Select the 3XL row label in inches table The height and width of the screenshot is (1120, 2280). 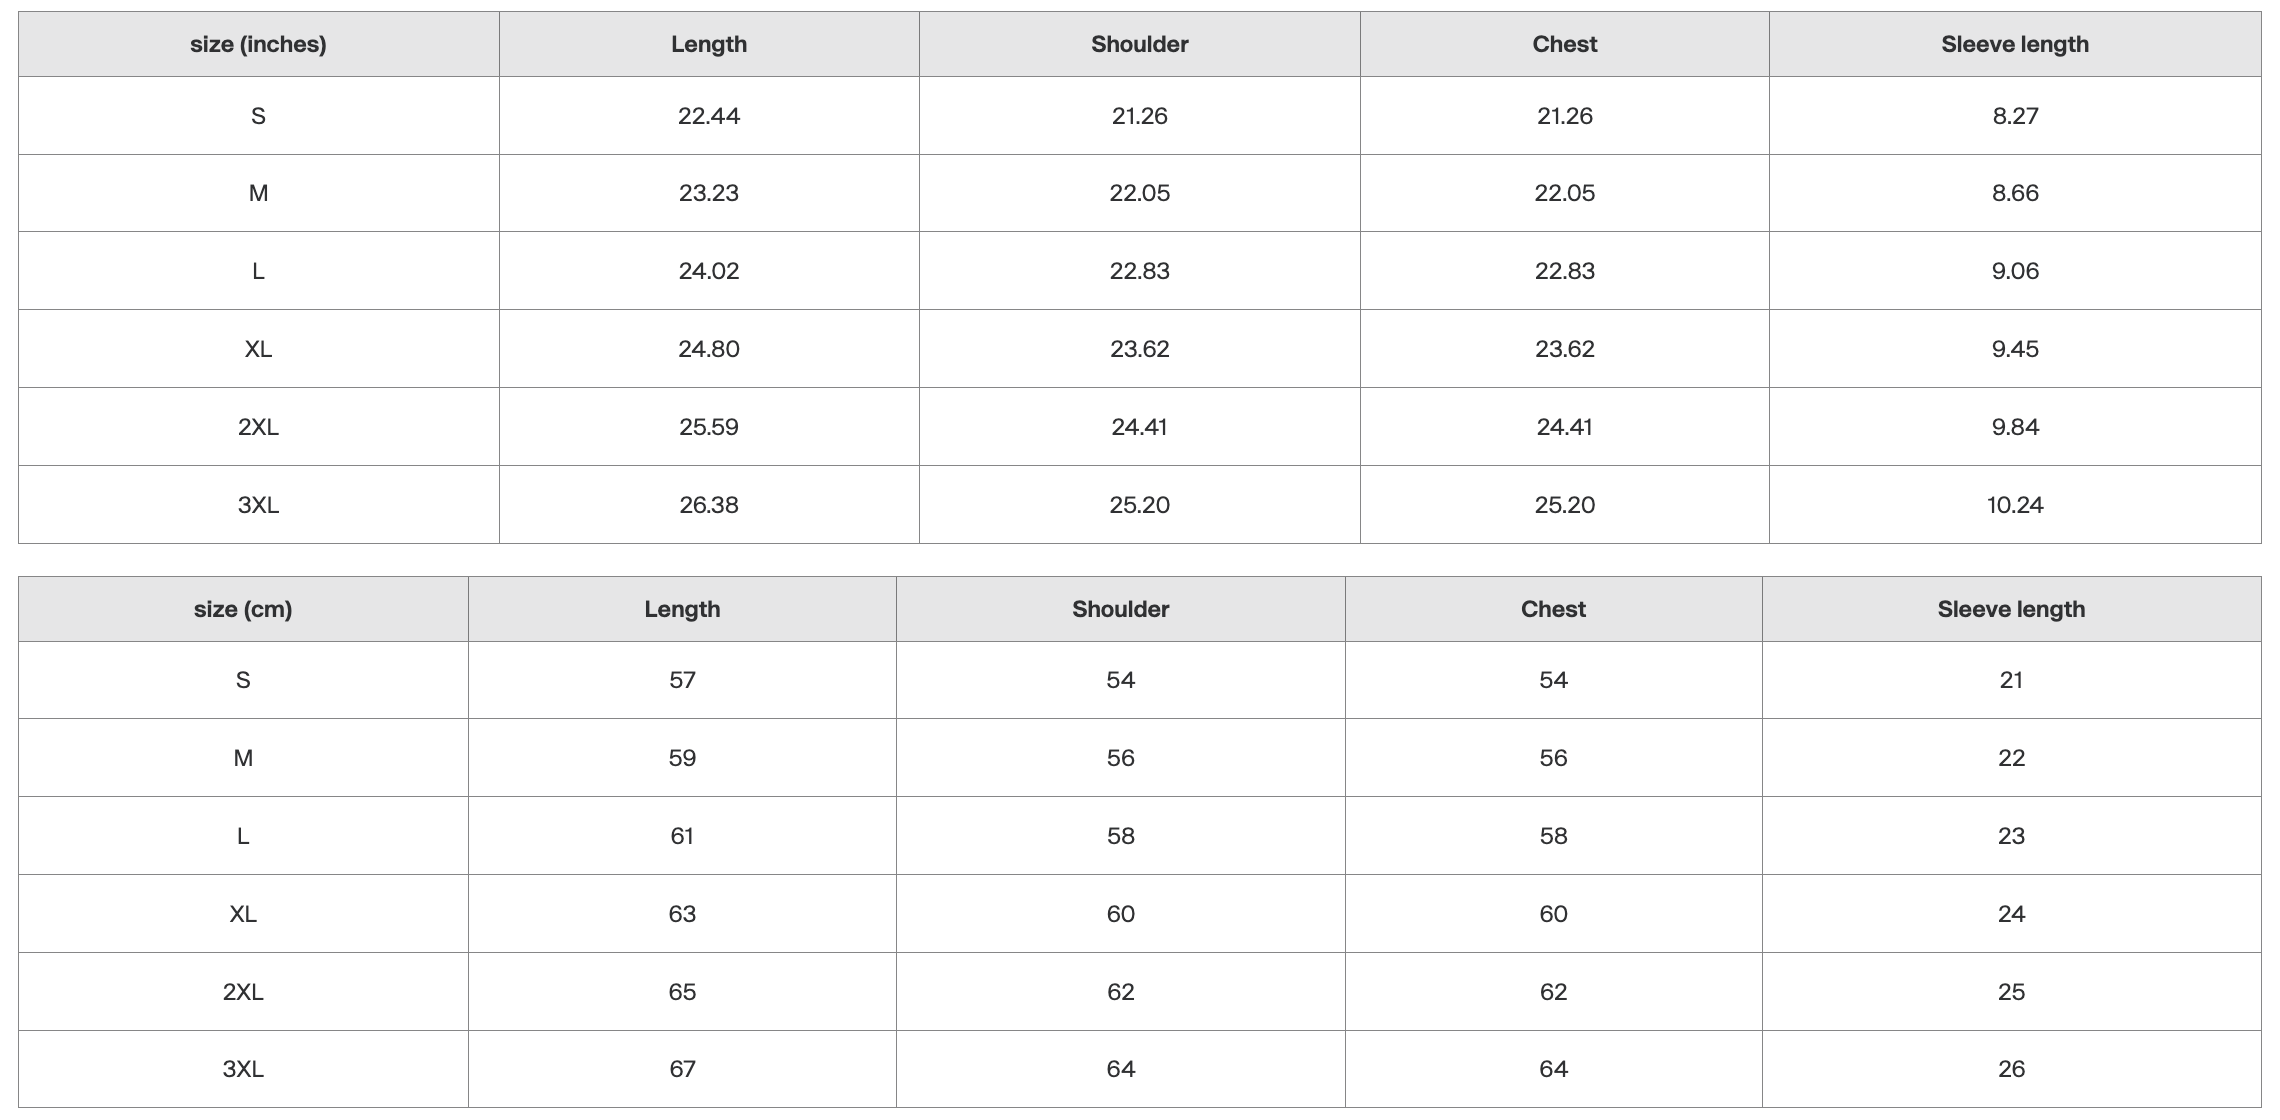pyautogui.click(x=258, y=505)
